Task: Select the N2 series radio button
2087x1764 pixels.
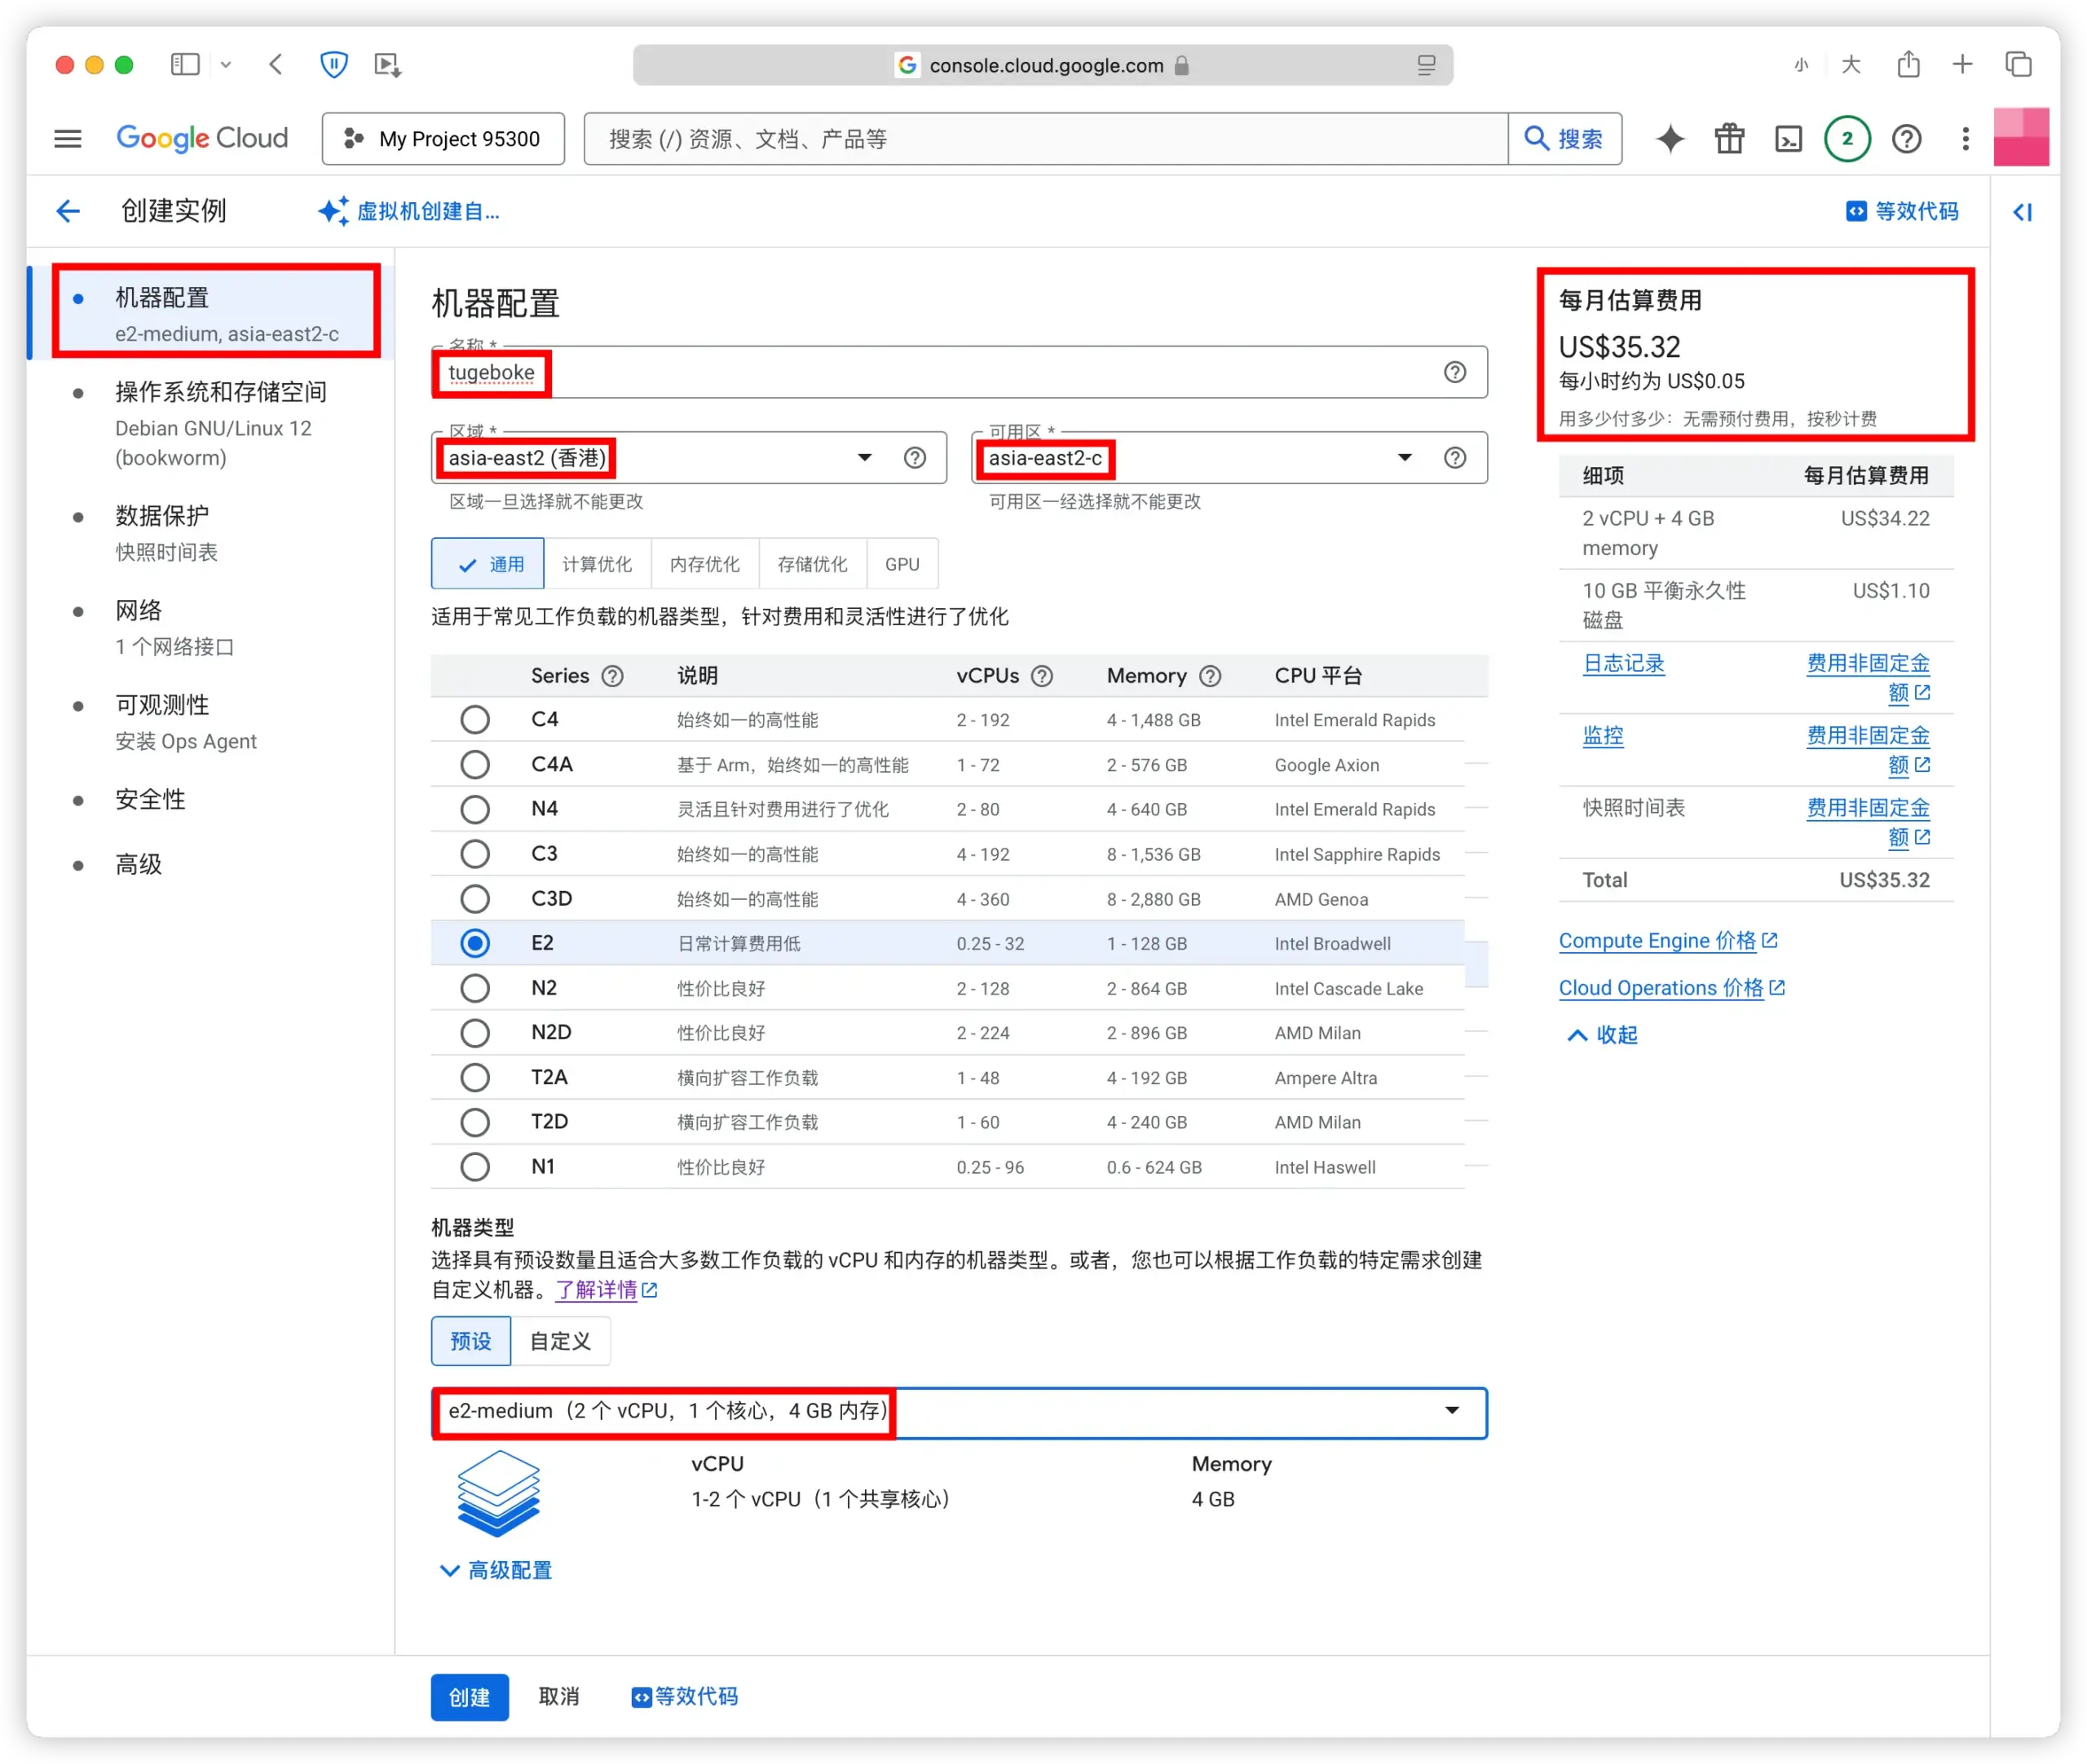Action: pyautogui.click(x=474, y=988)
